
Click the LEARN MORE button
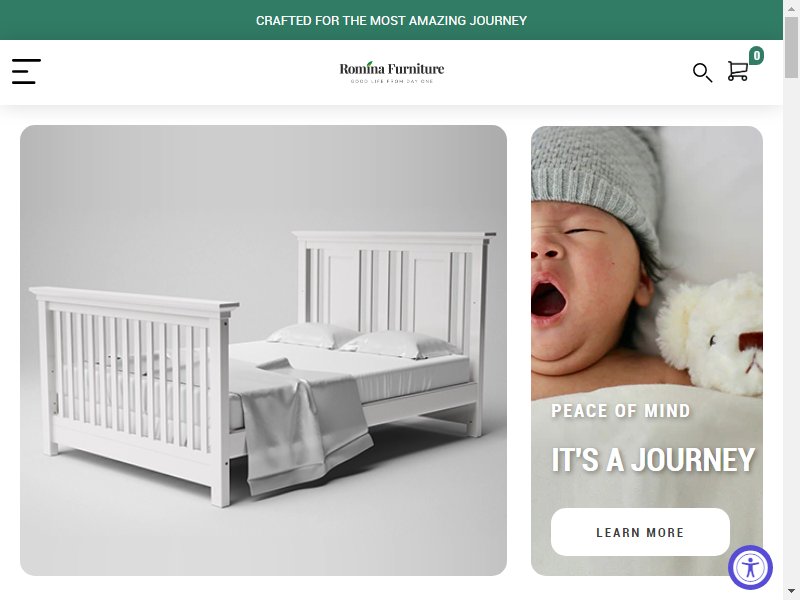(640, 532)
